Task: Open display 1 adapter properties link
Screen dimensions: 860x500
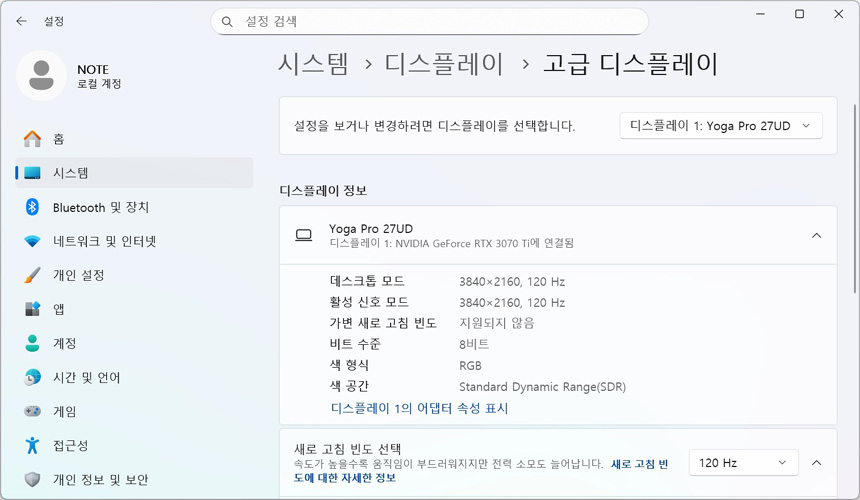Action: 419,408
